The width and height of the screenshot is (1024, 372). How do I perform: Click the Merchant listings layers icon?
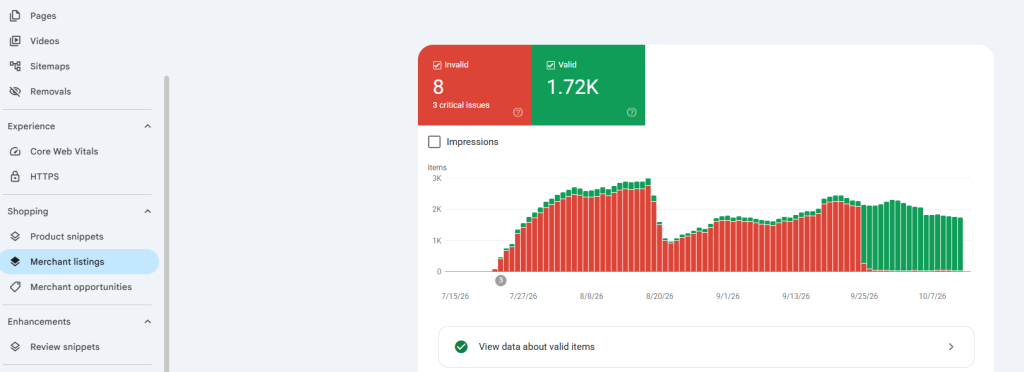pyautogui.click(x=15, y=262)
